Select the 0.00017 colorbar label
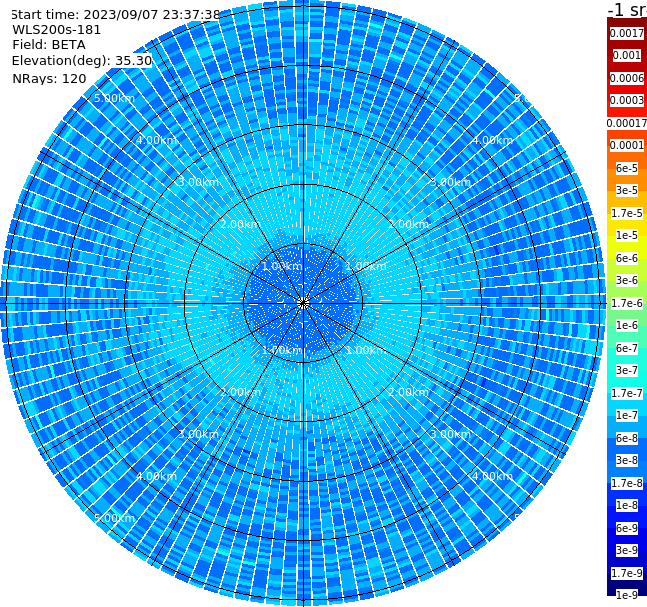 coord(627,123)
